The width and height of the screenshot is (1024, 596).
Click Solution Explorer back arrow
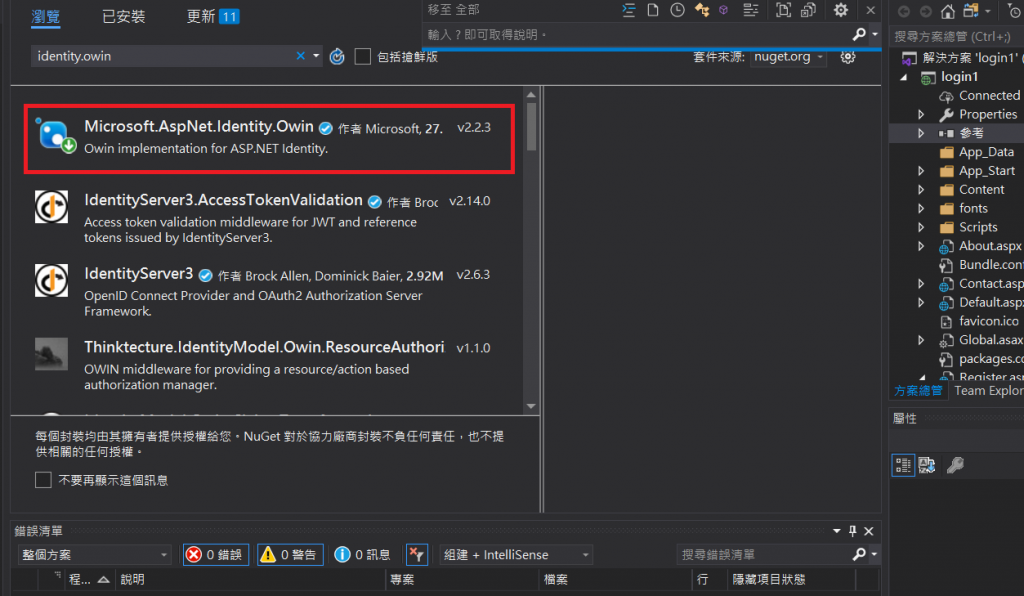tap(904, 11)
